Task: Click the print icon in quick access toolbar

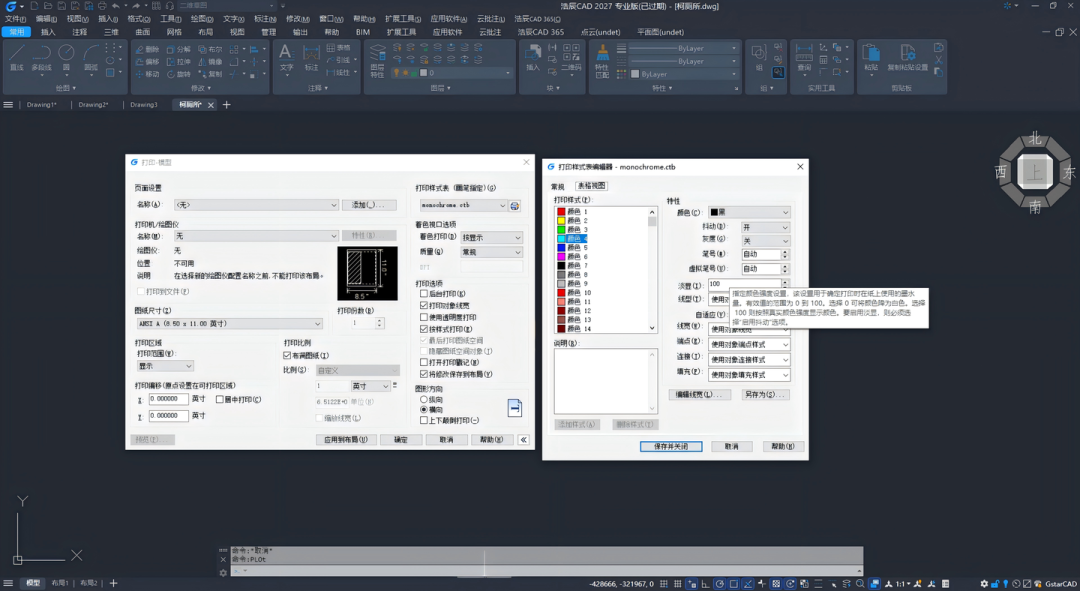Action: click(102, 6)
